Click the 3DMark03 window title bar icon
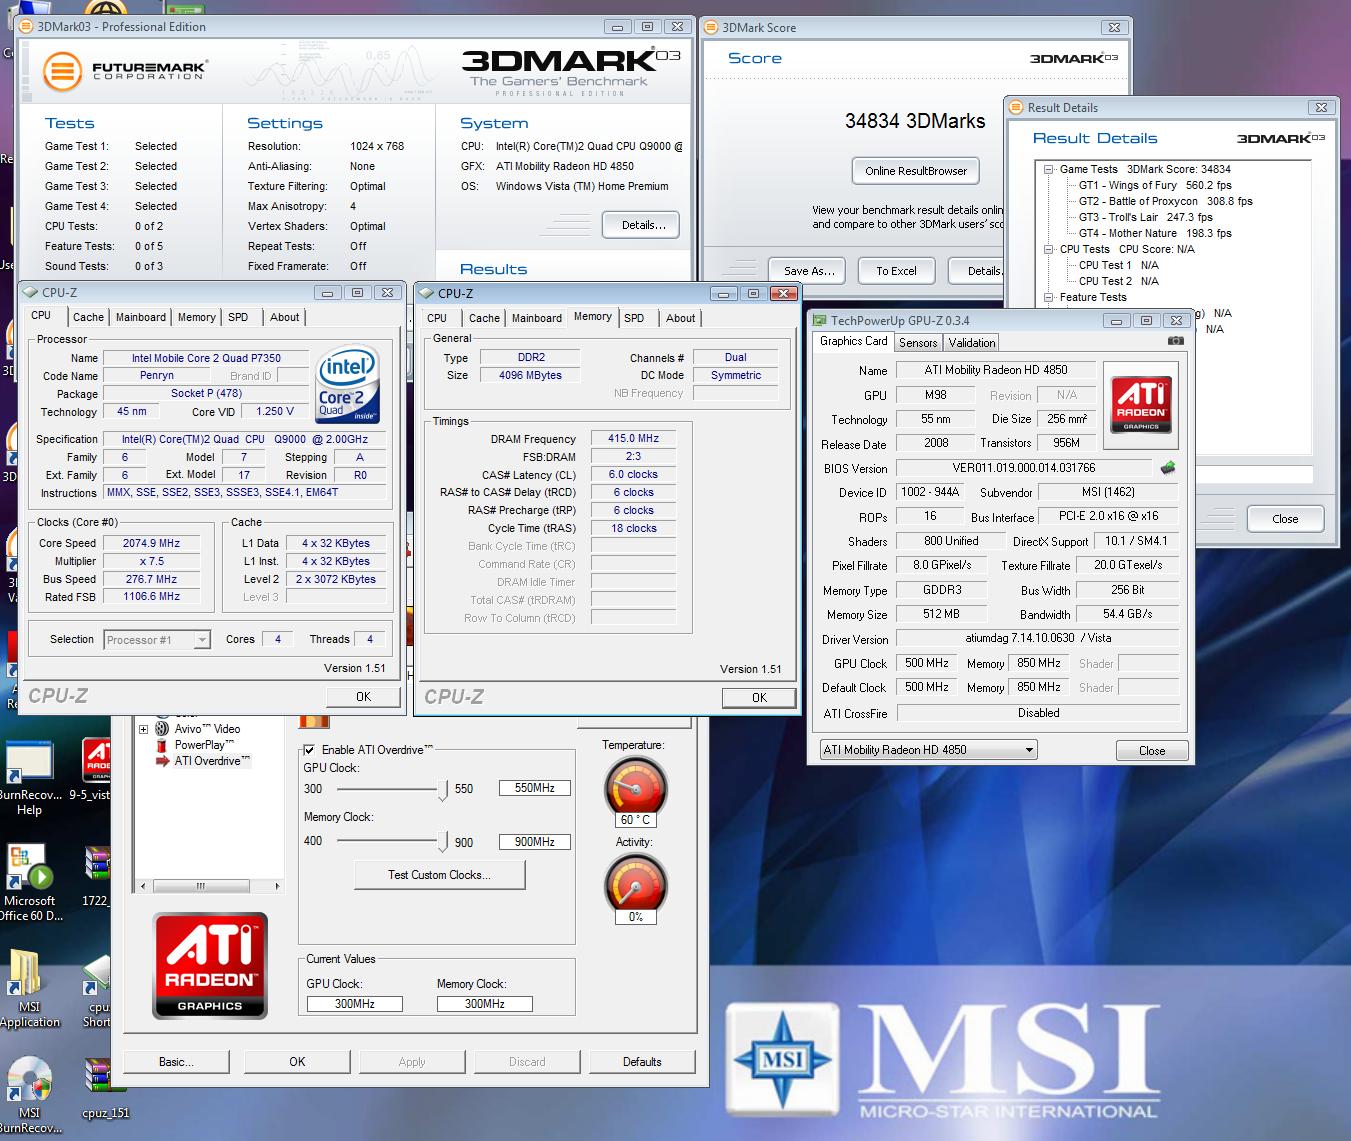 click(x=27, y=26)
